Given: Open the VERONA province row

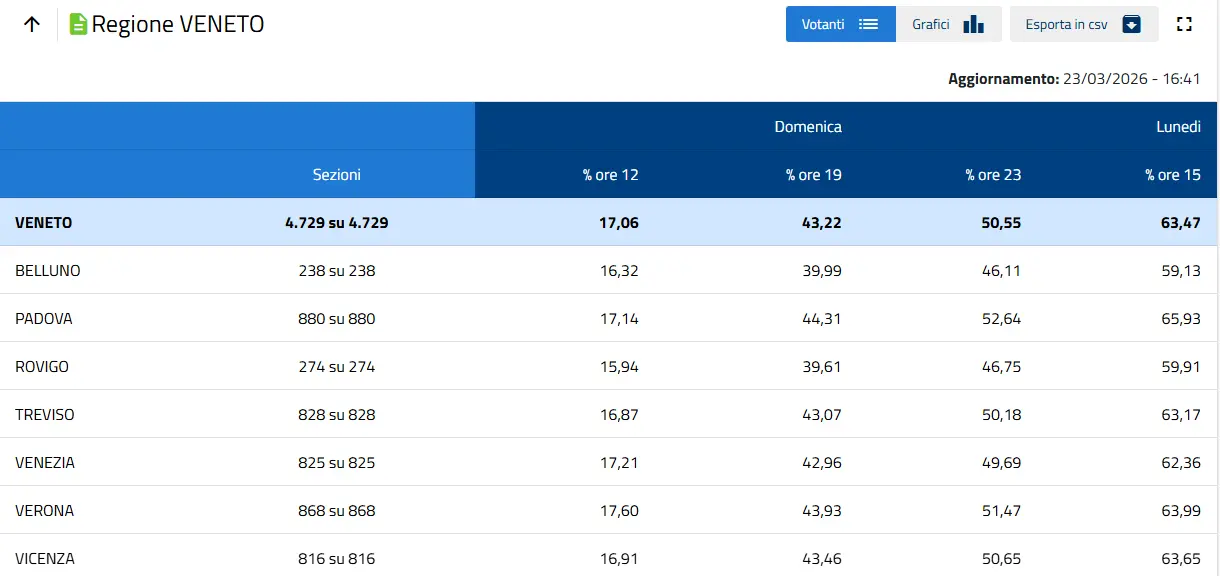Looking at the screenshot, I should [x=45, y=511].
